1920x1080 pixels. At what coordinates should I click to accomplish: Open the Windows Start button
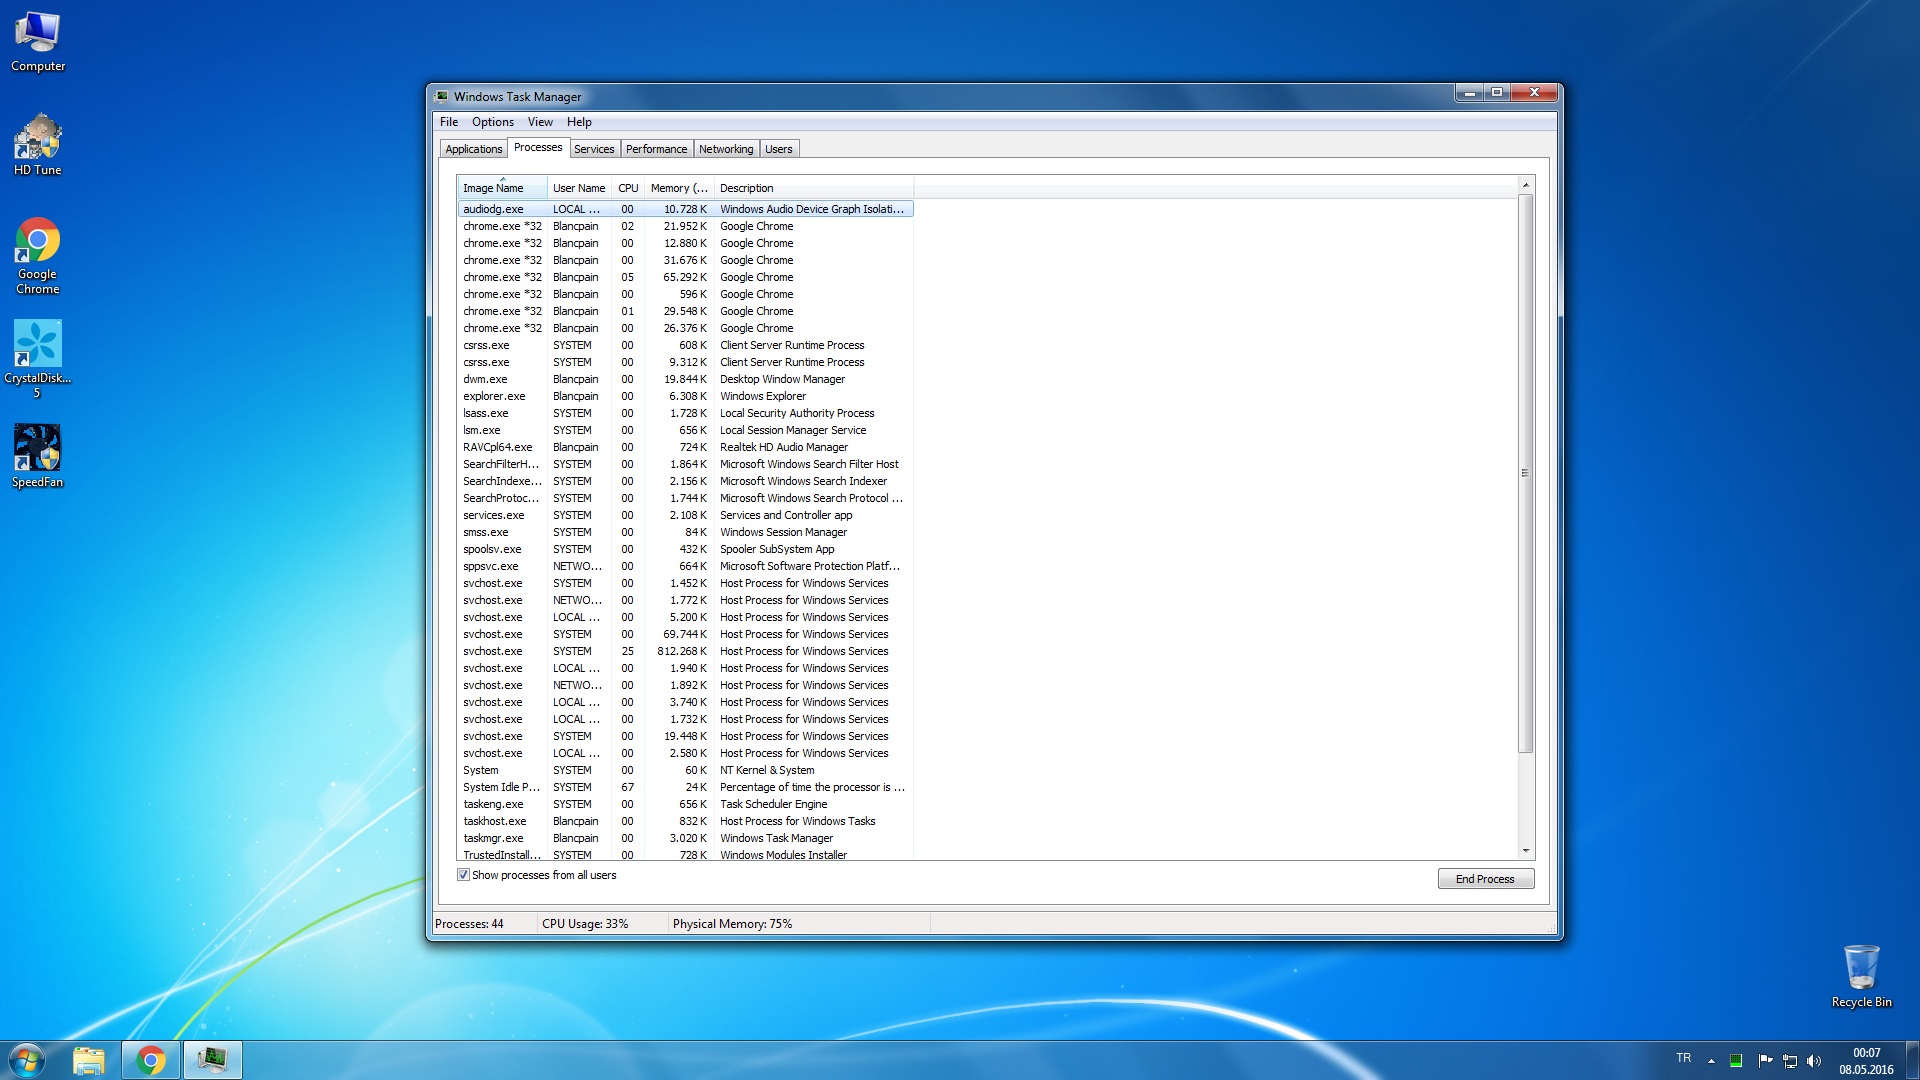tap(26, 1060)
